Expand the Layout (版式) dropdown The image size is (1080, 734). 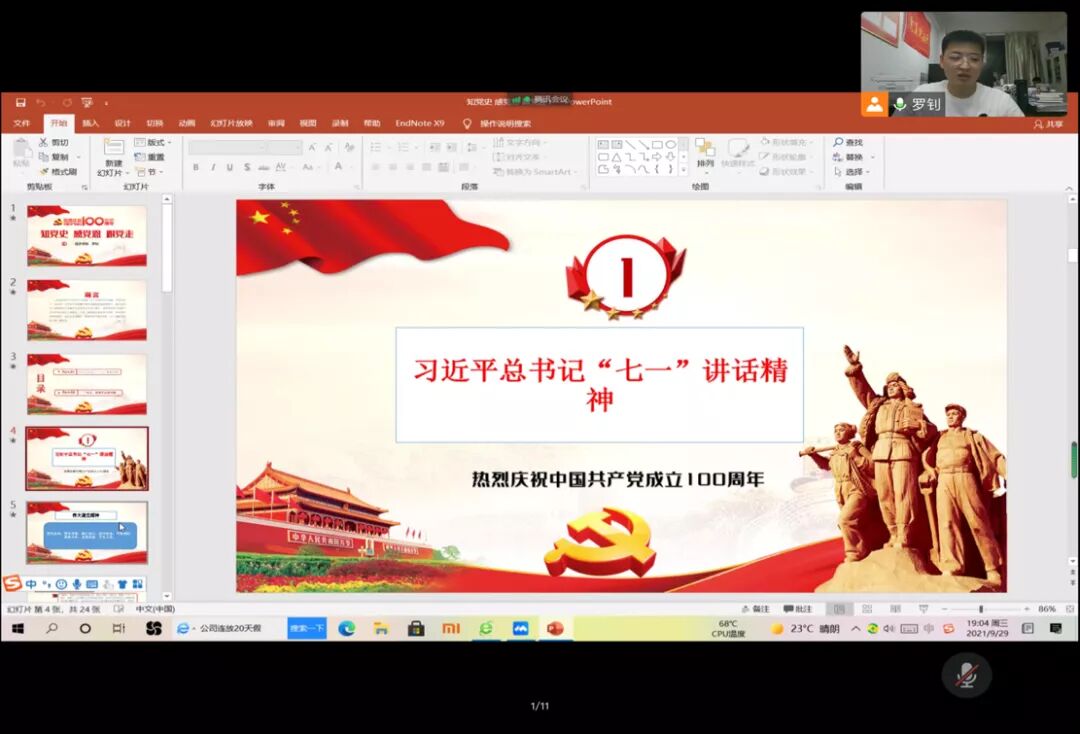pos(154,142)
